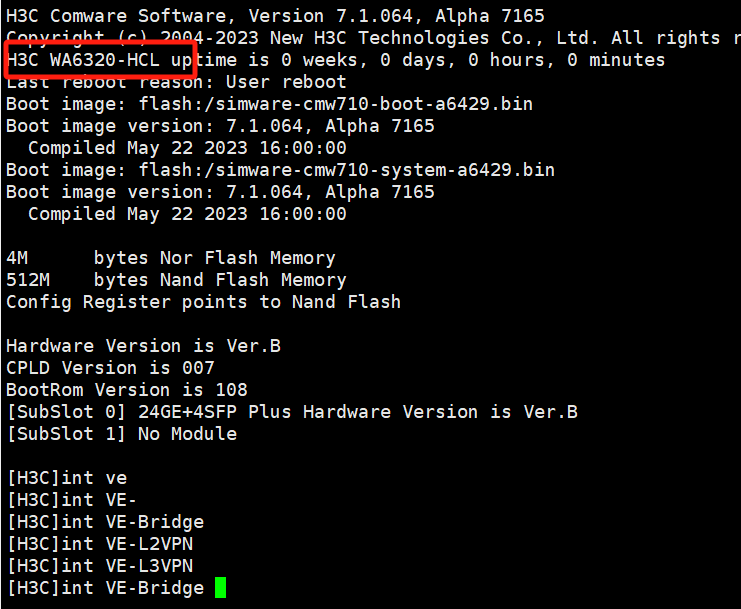Click the 'int VE-L3VPN' command line

(x=99, y=566)
